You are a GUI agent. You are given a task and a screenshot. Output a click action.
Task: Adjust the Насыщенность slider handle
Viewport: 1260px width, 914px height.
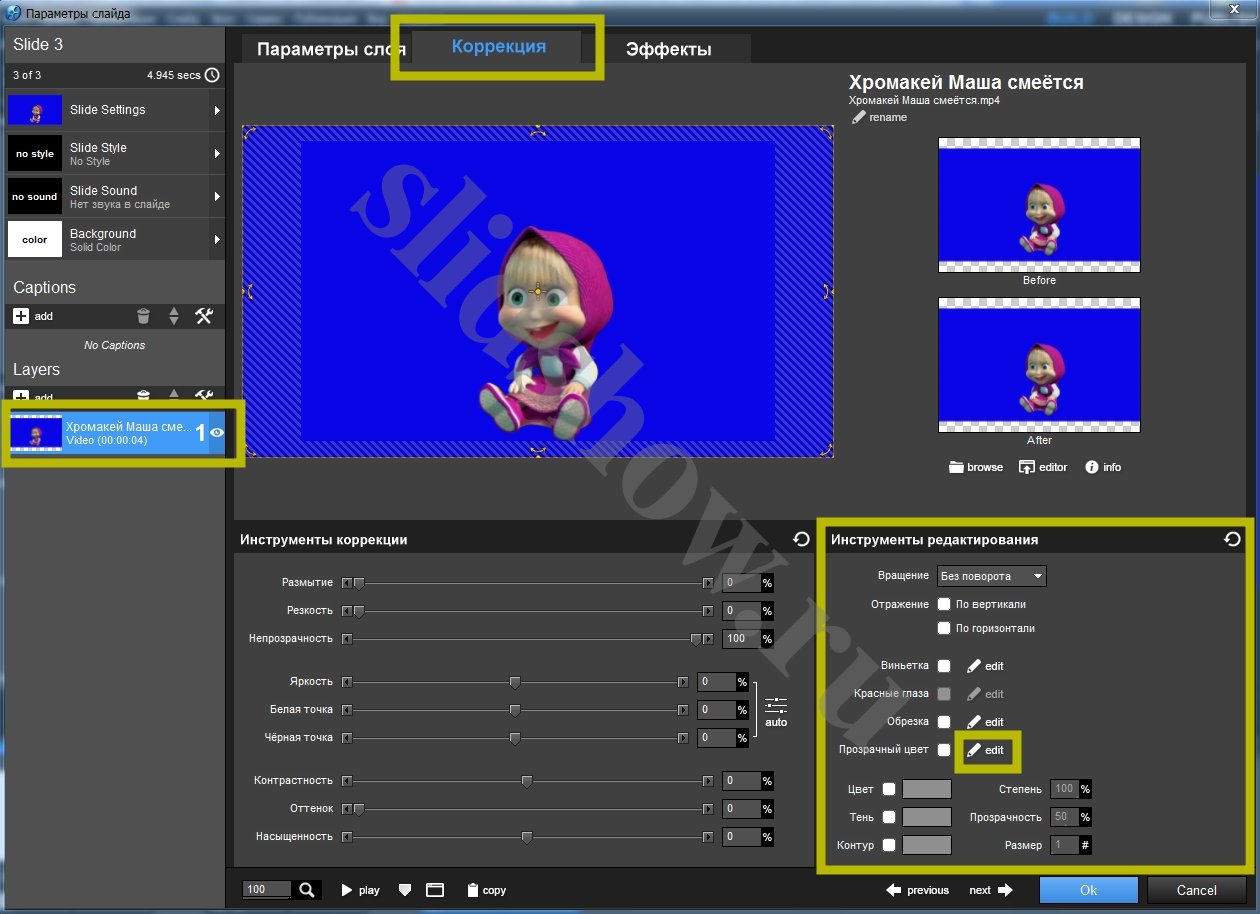tap(527, 837)
